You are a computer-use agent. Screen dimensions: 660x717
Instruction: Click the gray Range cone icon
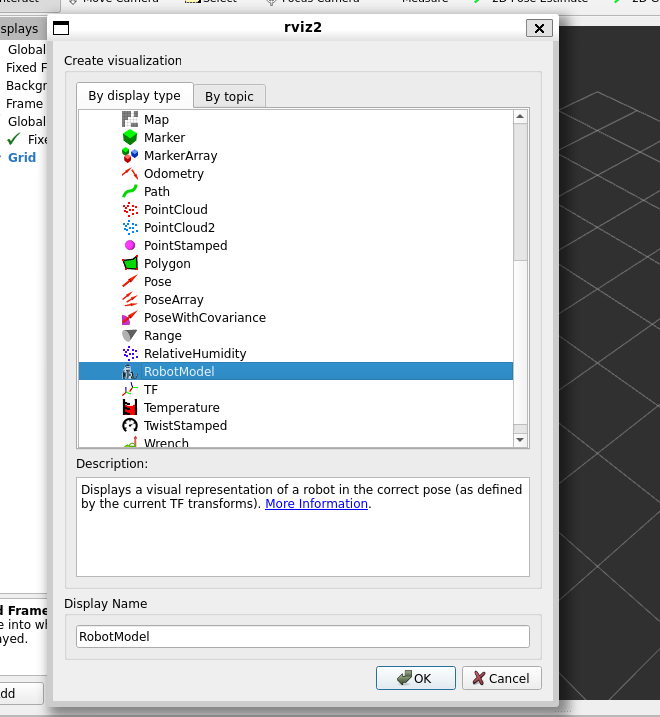130,335
